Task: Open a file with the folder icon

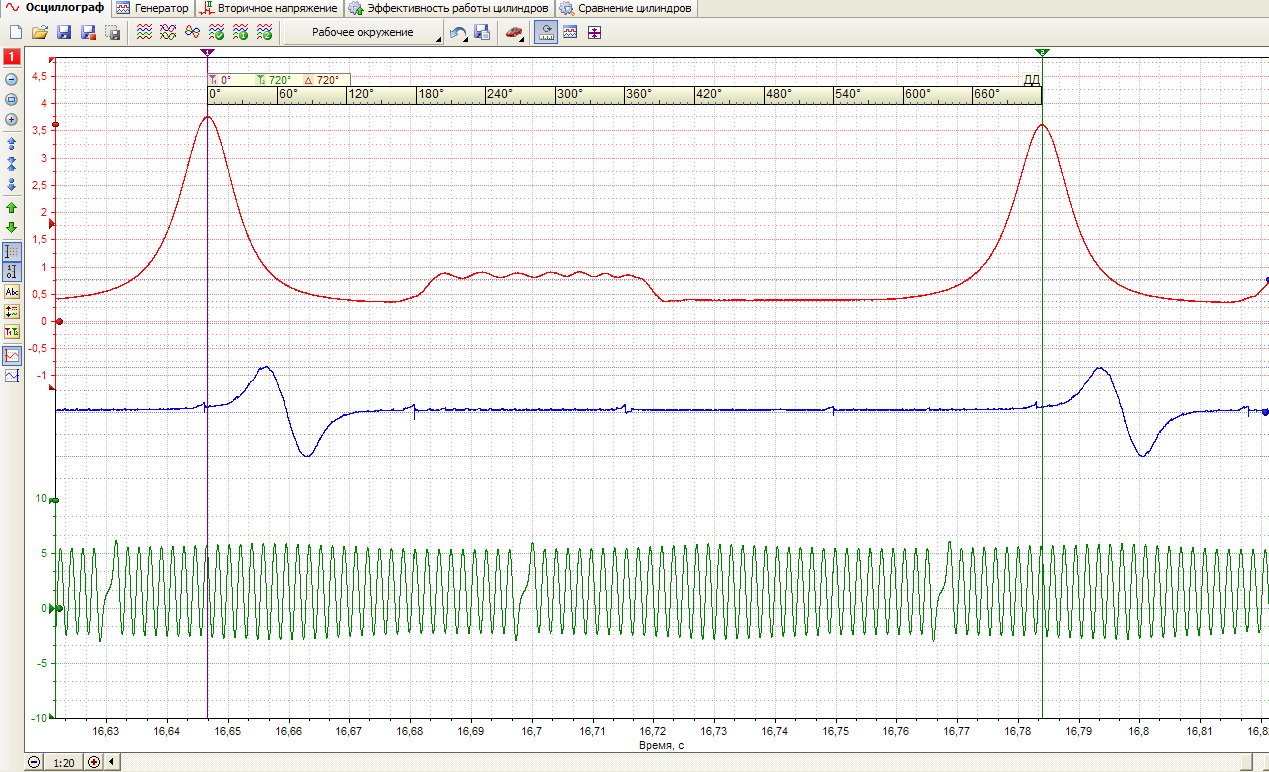Action: click(40, 33)
